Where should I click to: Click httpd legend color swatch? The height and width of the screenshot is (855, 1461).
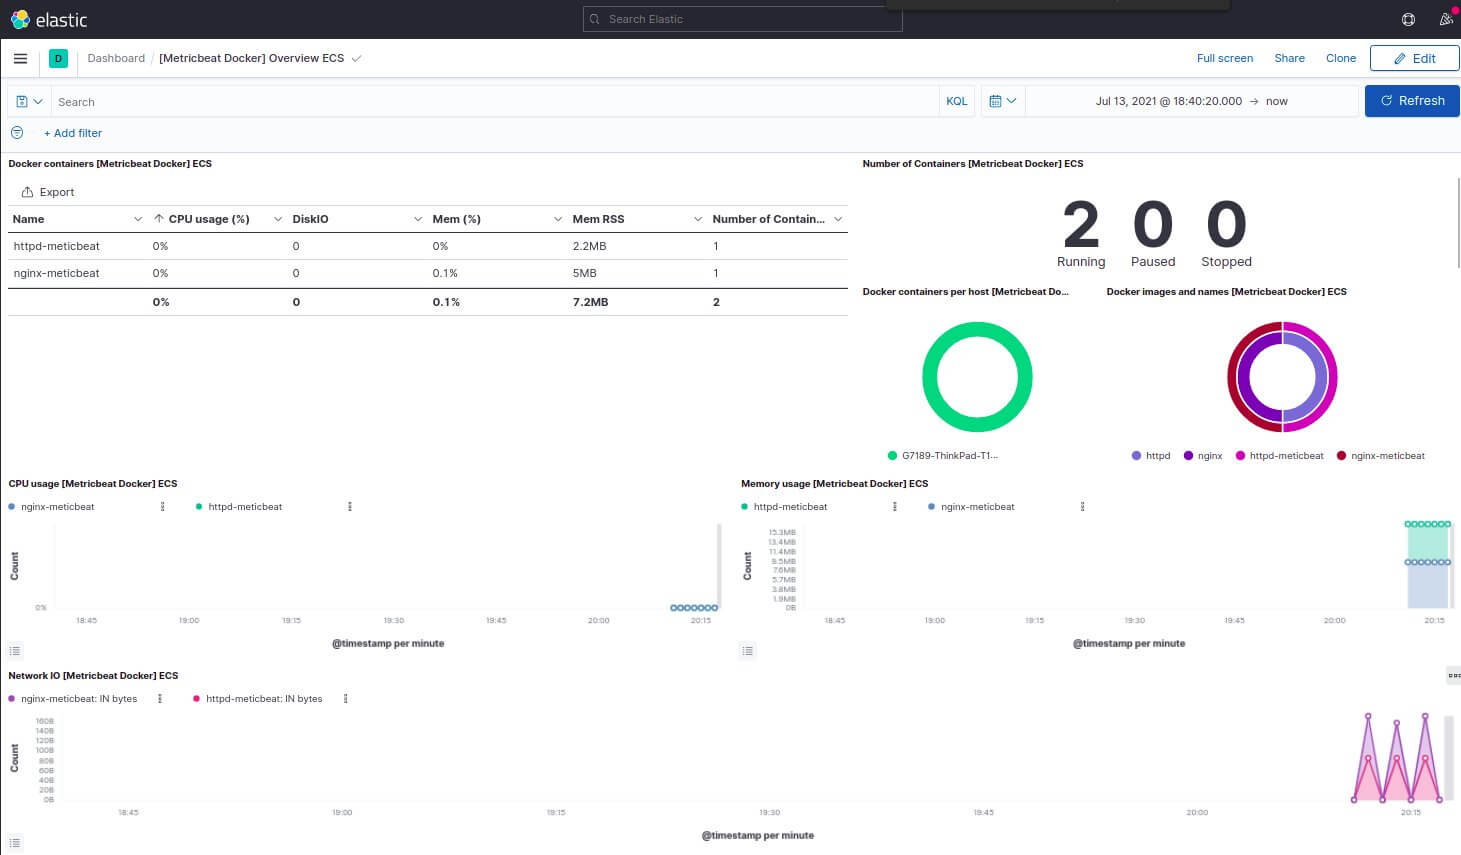(x=1136, y=456)
